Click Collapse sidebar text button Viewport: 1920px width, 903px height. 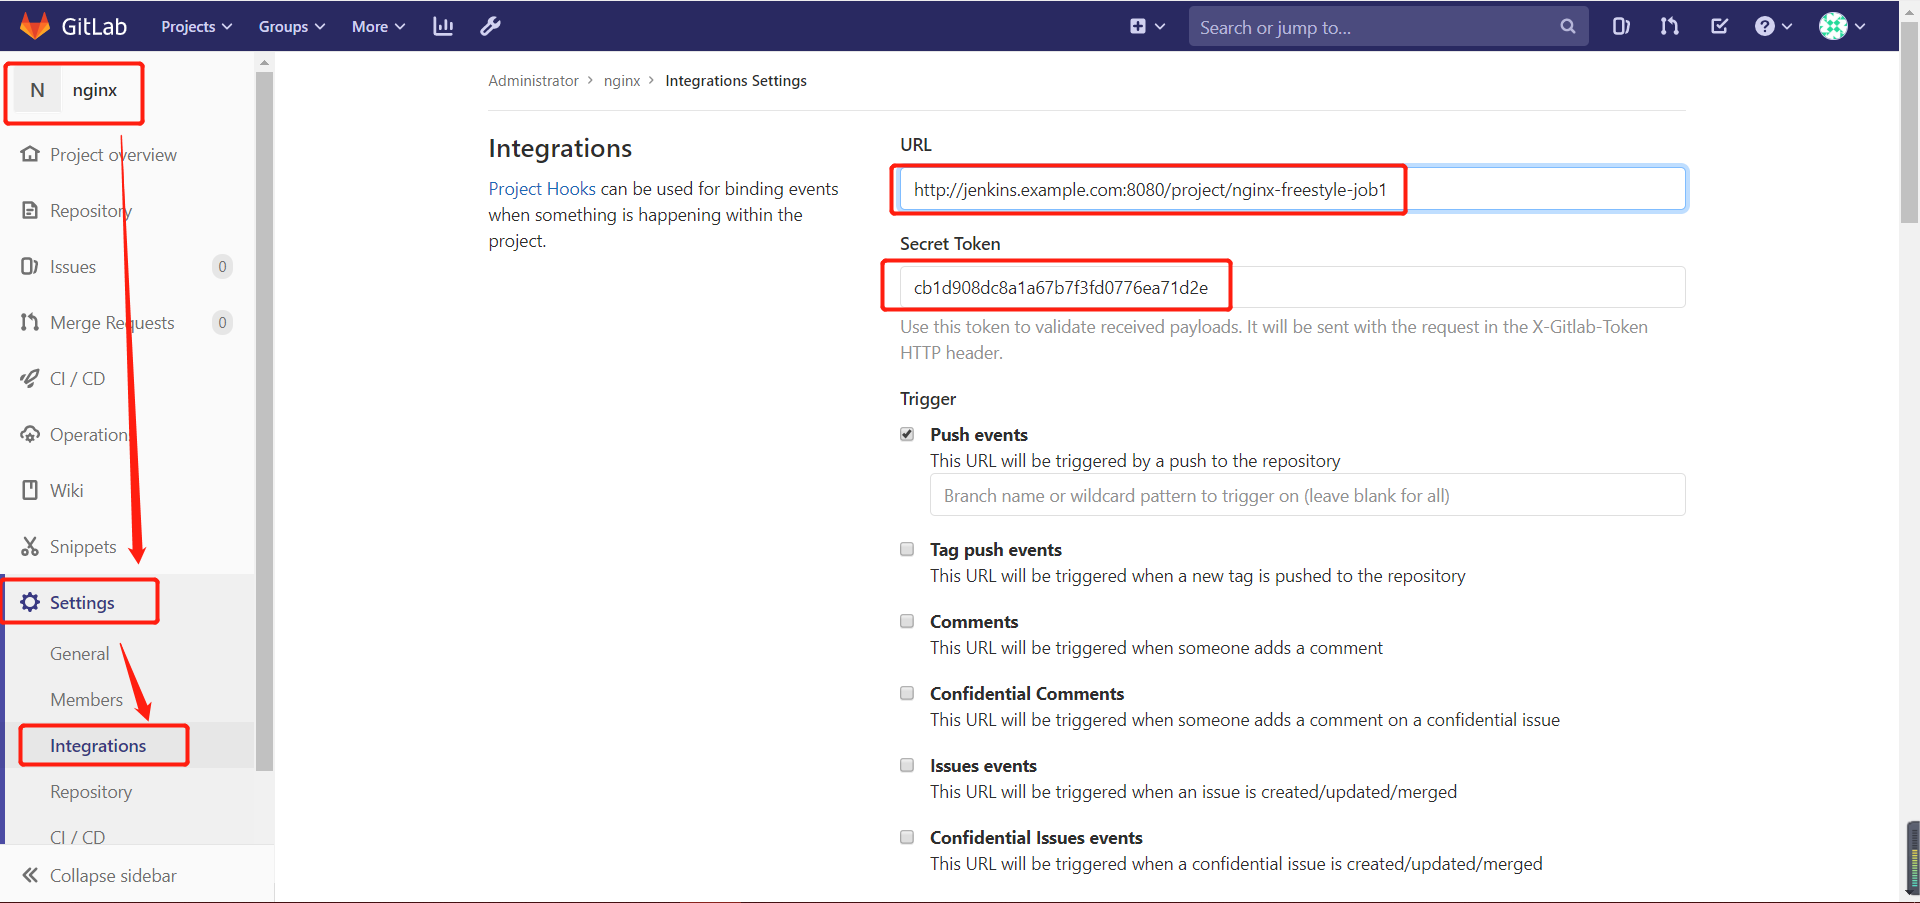pos(113,876)
